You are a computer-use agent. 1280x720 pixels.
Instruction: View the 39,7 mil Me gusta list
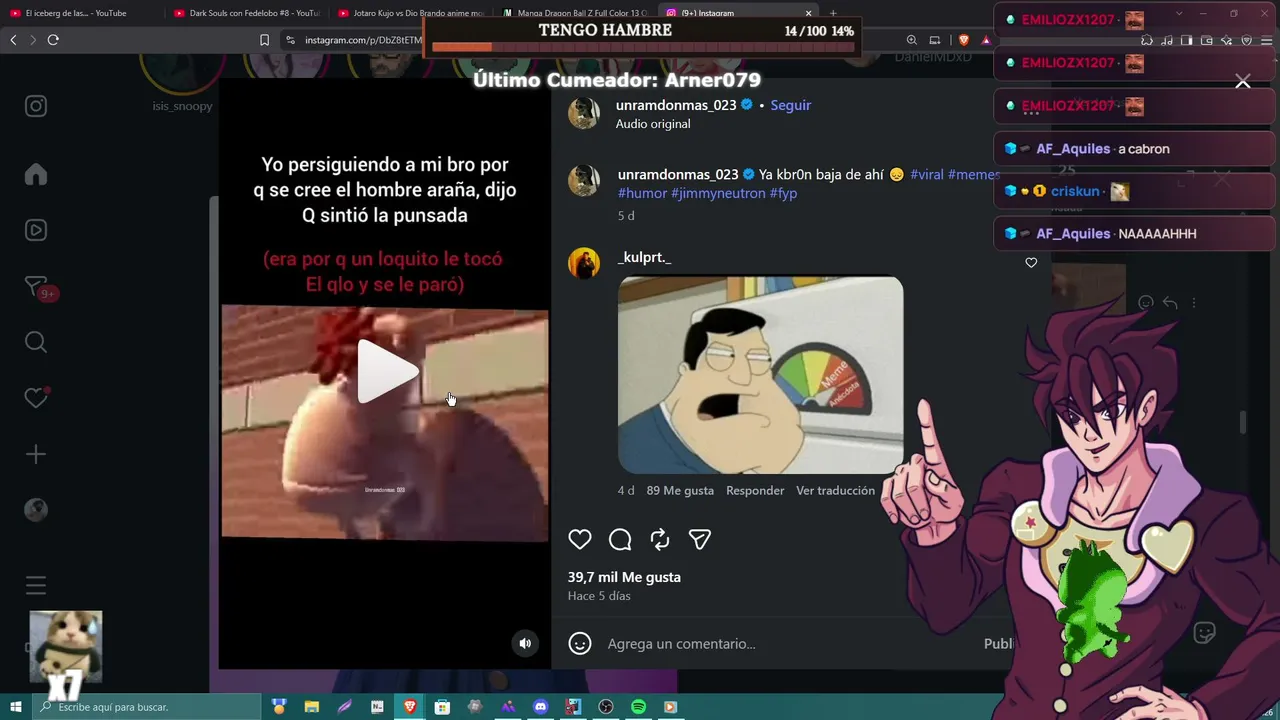pos(624,577)
